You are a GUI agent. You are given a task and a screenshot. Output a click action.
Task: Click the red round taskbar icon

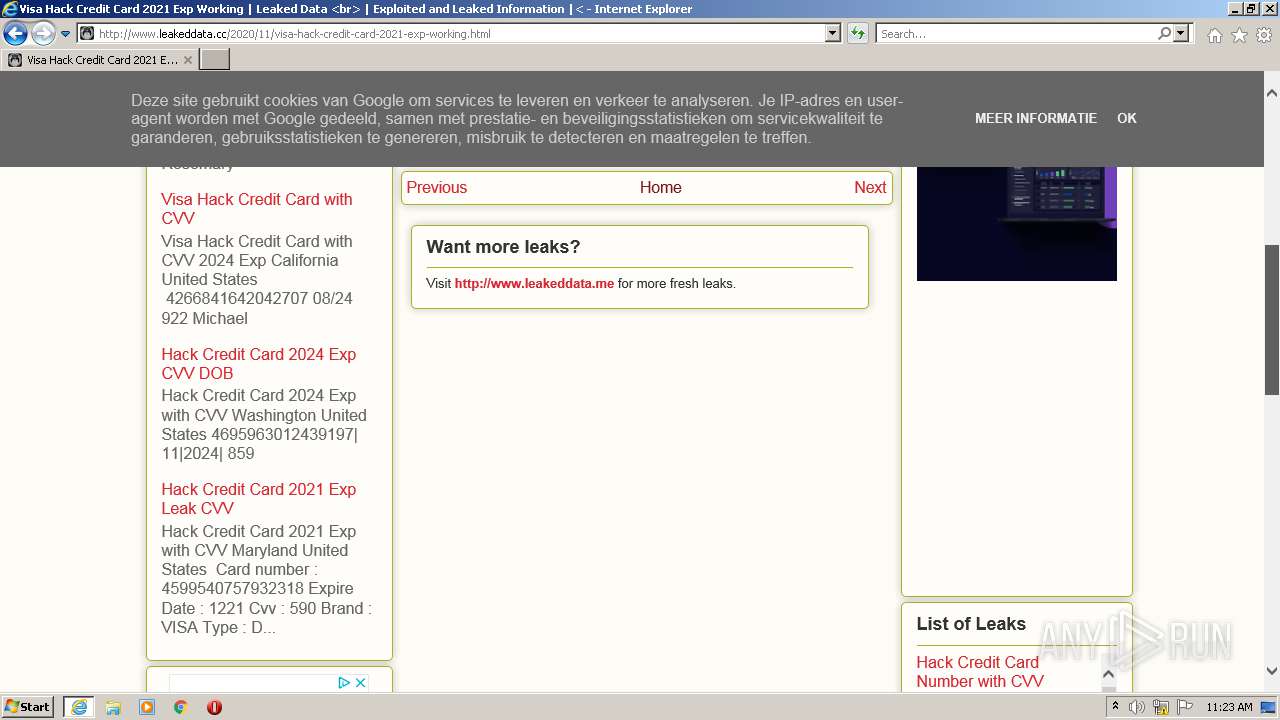tap(214, 707)
